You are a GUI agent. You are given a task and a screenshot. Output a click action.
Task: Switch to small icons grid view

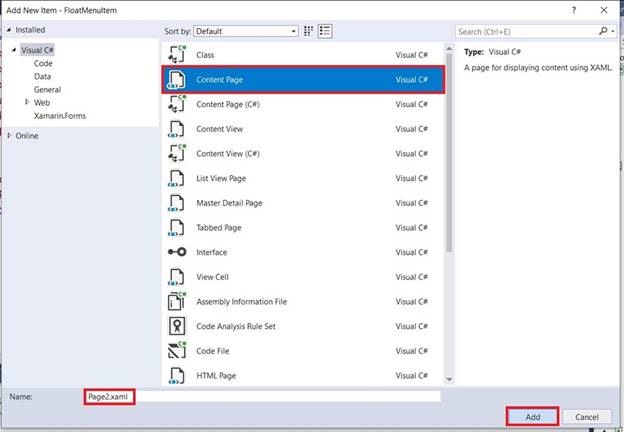coord(308,31)
